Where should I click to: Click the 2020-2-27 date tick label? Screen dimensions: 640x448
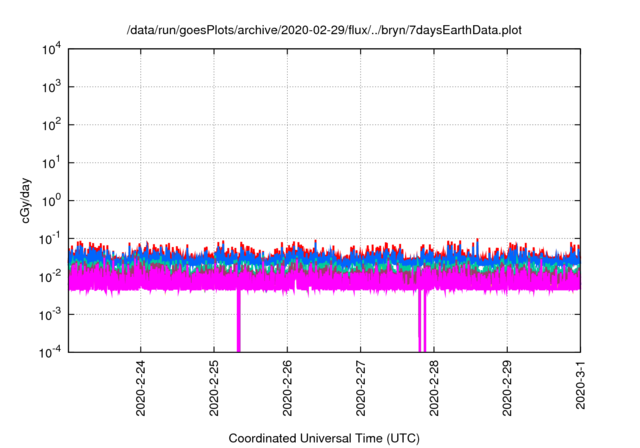pos(360,388)
